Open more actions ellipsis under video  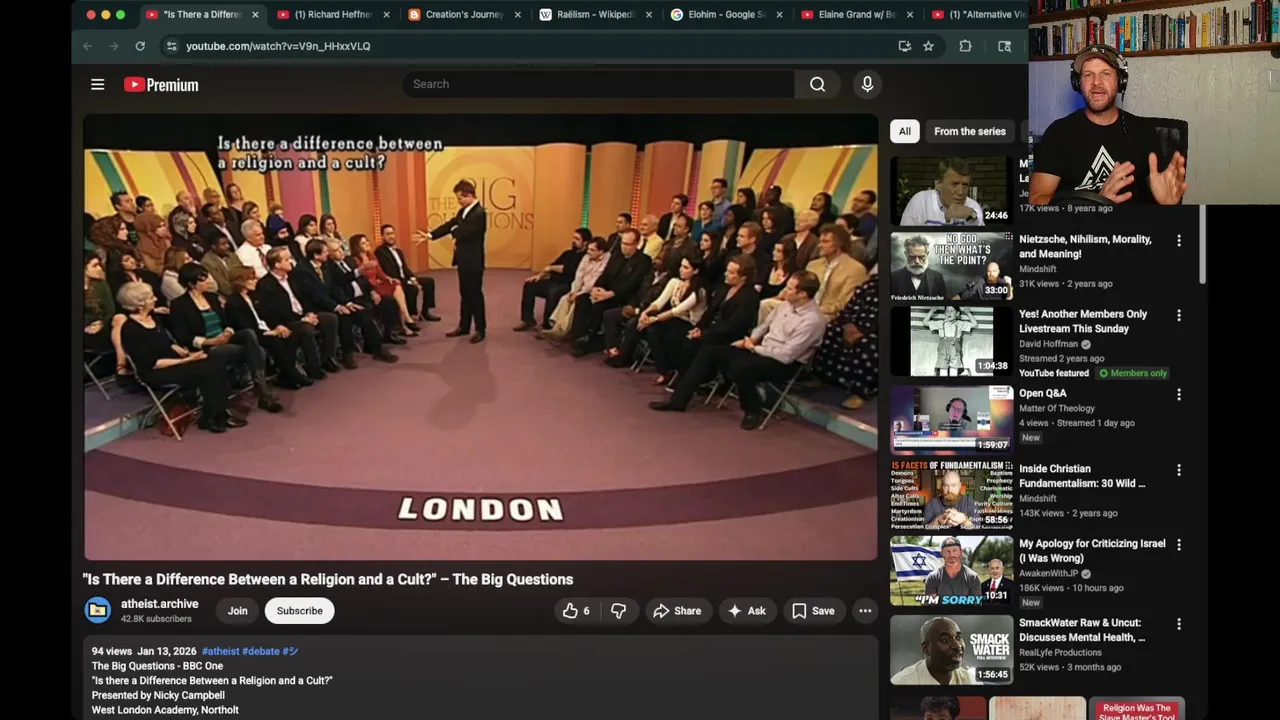tap(865, 611)
